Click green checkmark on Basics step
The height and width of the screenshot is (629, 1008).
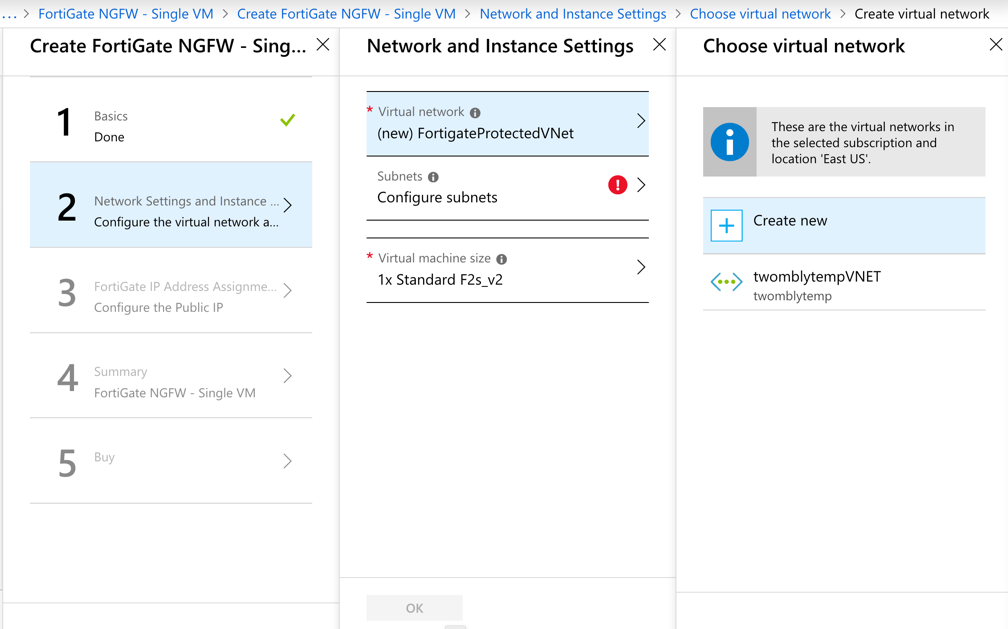tap(287, 120)
